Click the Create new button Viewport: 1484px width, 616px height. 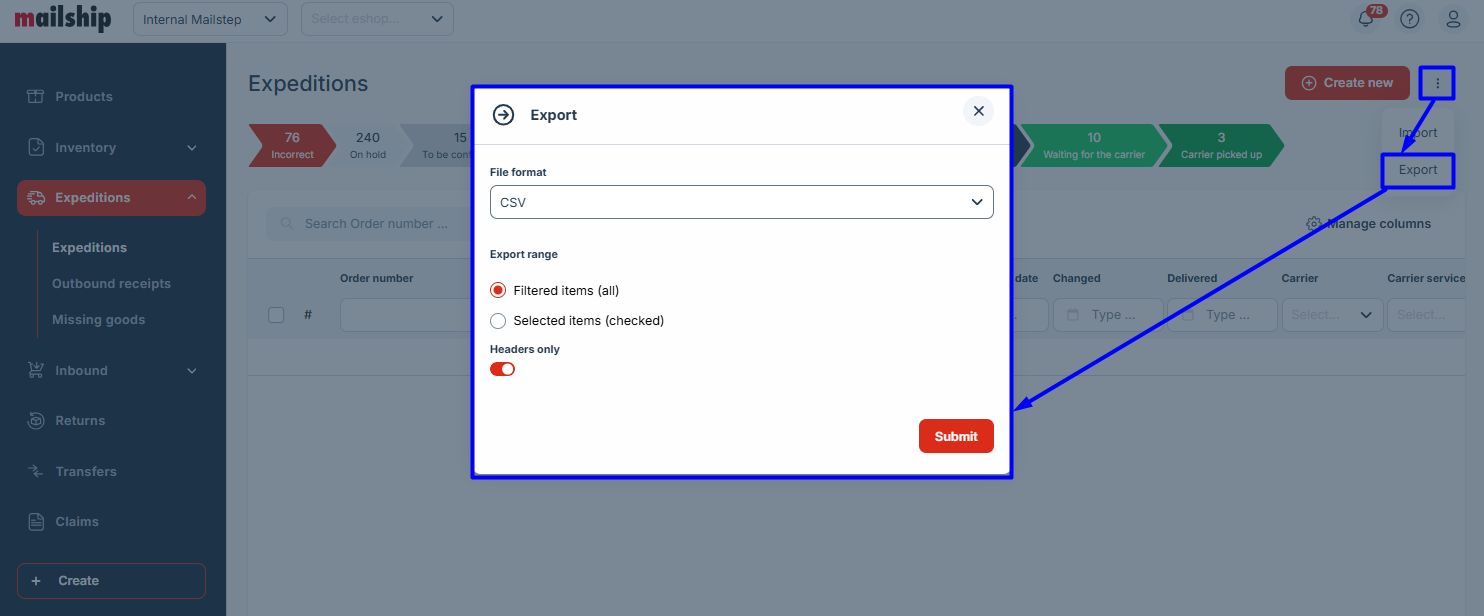click(1346, 83)
